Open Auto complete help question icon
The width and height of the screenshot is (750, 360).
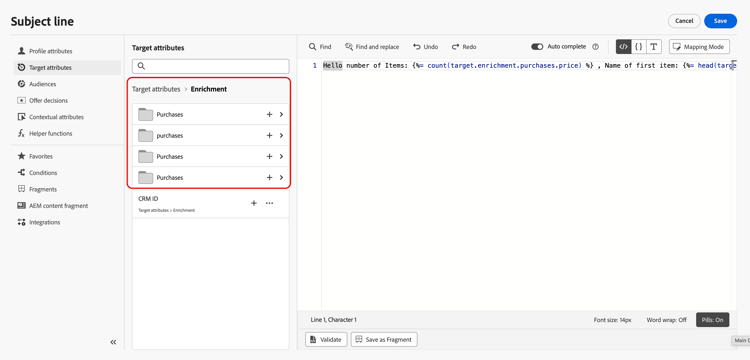[596, 47]
